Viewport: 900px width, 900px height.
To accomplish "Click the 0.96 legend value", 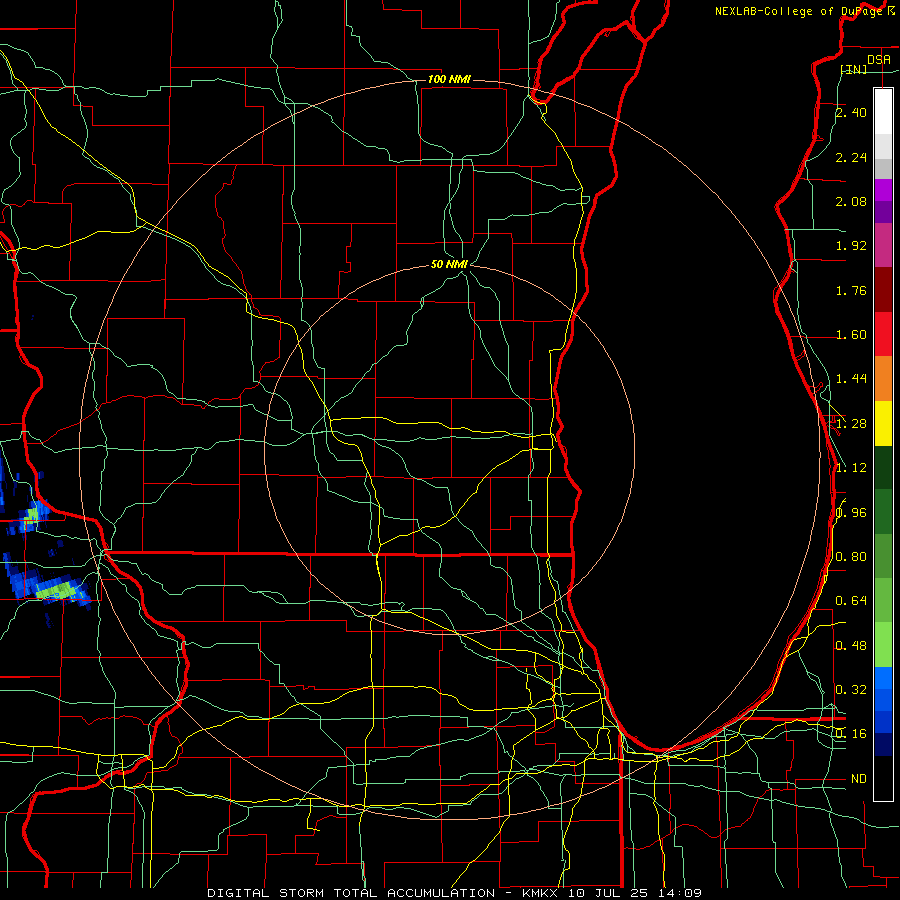I will pos(851,513).
